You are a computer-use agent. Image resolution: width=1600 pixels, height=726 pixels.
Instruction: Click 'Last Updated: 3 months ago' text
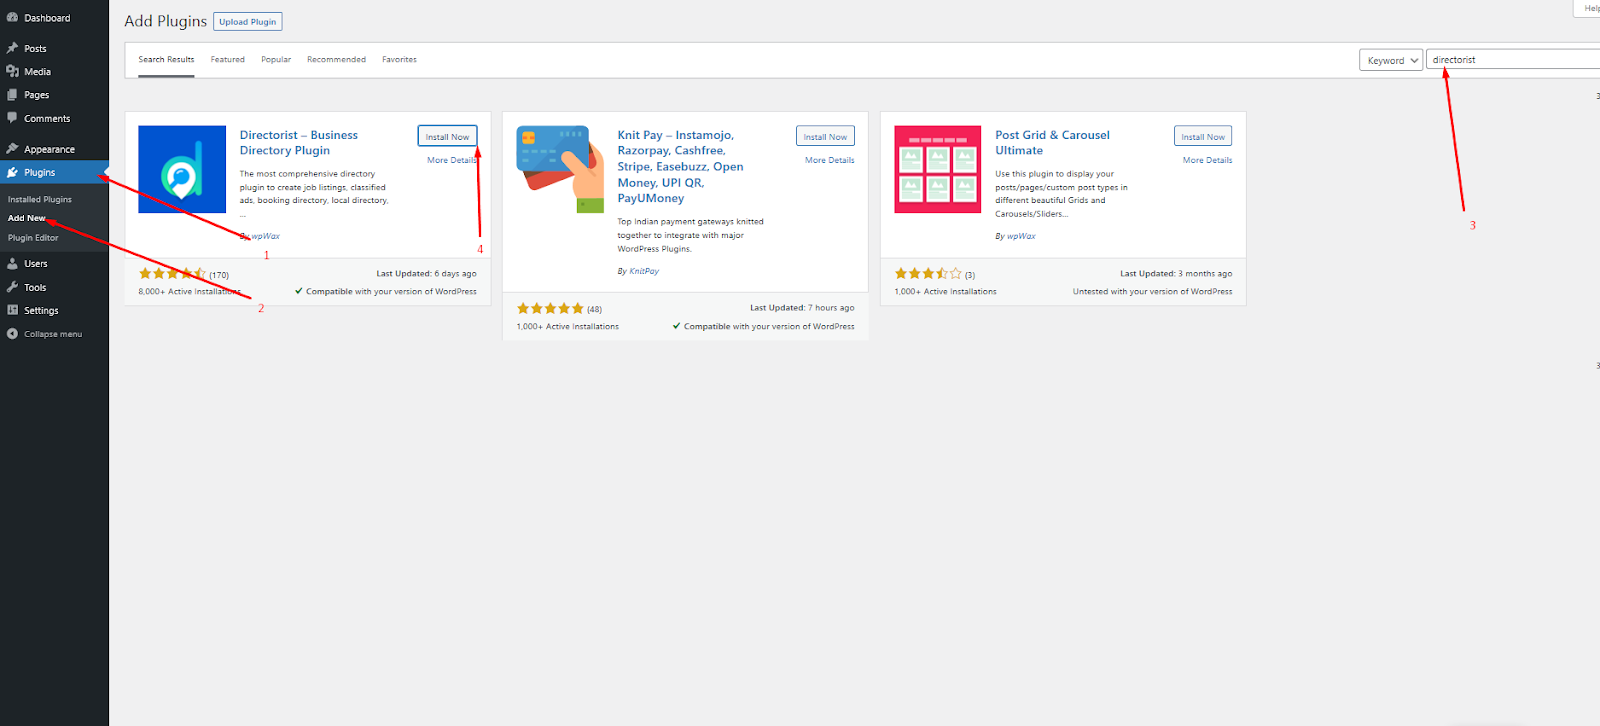coord(1176,273)
